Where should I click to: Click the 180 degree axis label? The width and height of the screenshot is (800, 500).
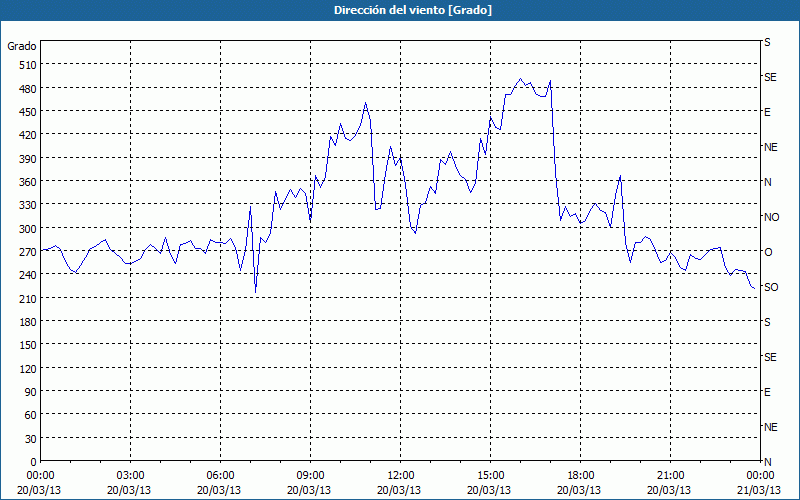pyautogui.click(x=29, y=322)
